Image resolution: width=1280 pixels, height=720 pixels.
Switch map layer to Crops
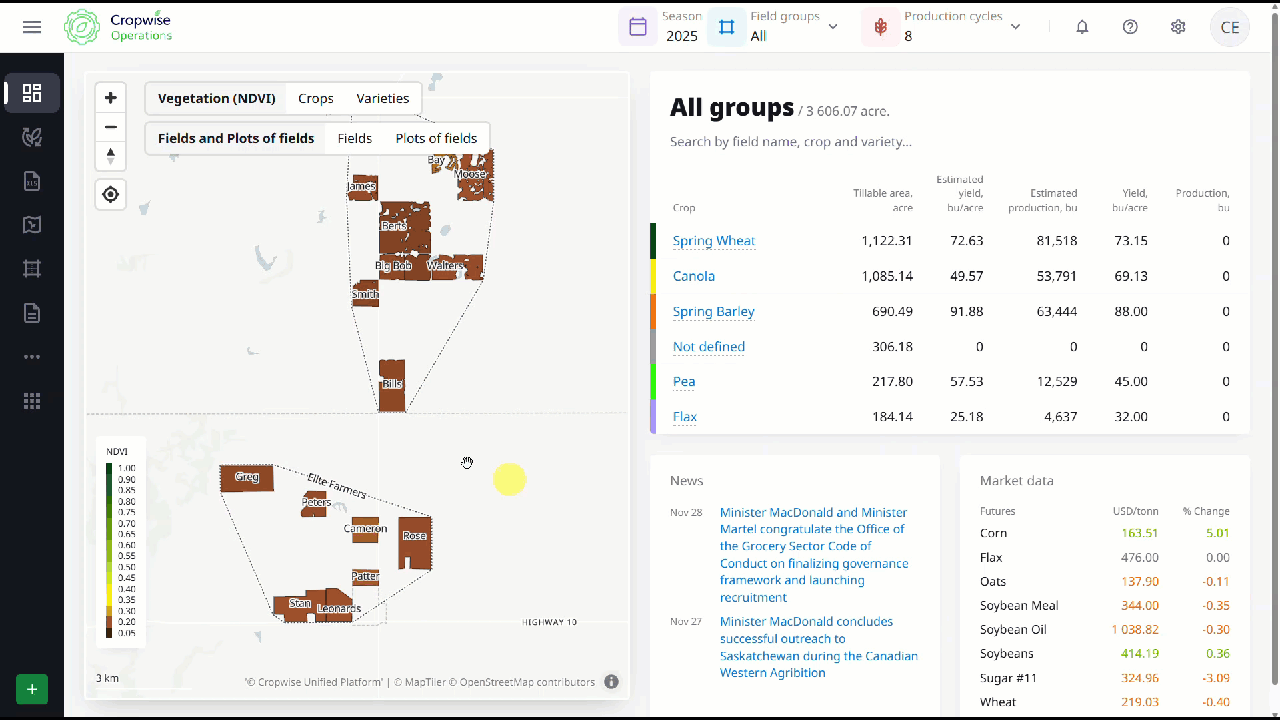pos(315,99)
